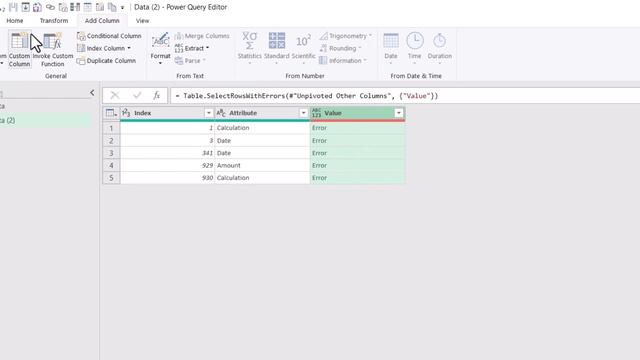Image resolution: width=640 pixels, height=360 pixels.
Task: Click the Index Column icon
Action: 81,48
